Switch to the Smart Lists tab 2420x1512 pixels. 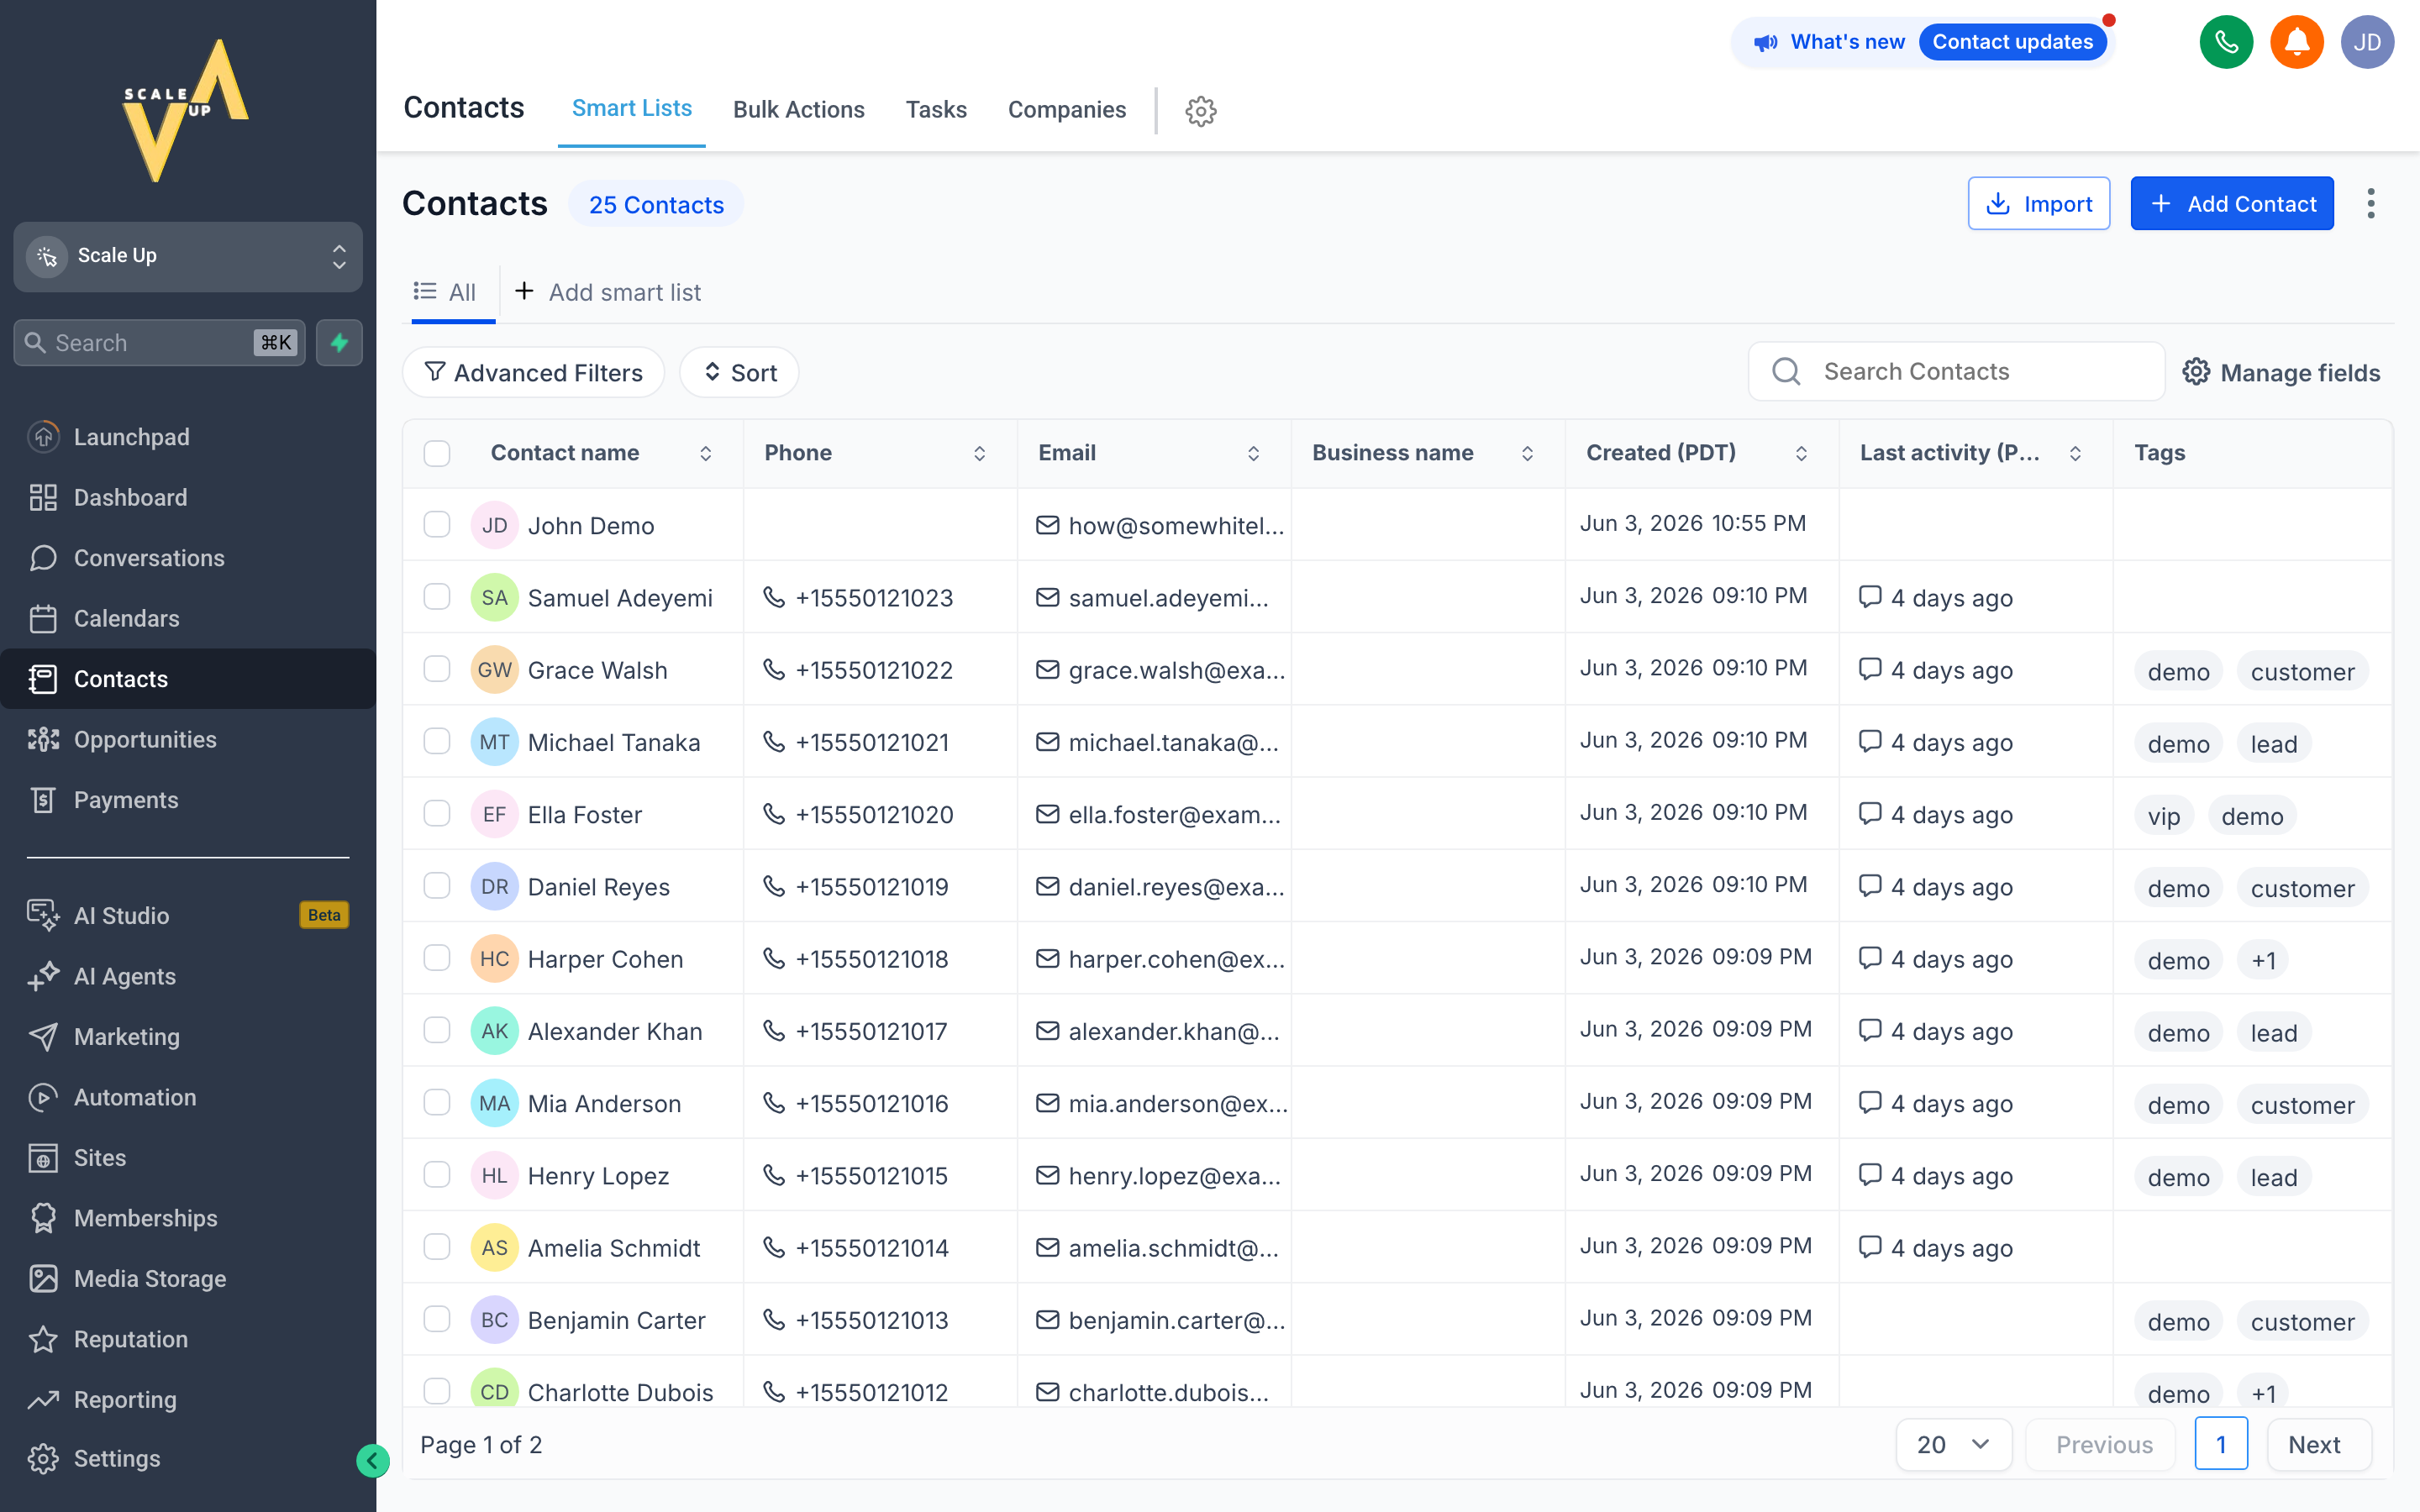(x=632, y=109)
